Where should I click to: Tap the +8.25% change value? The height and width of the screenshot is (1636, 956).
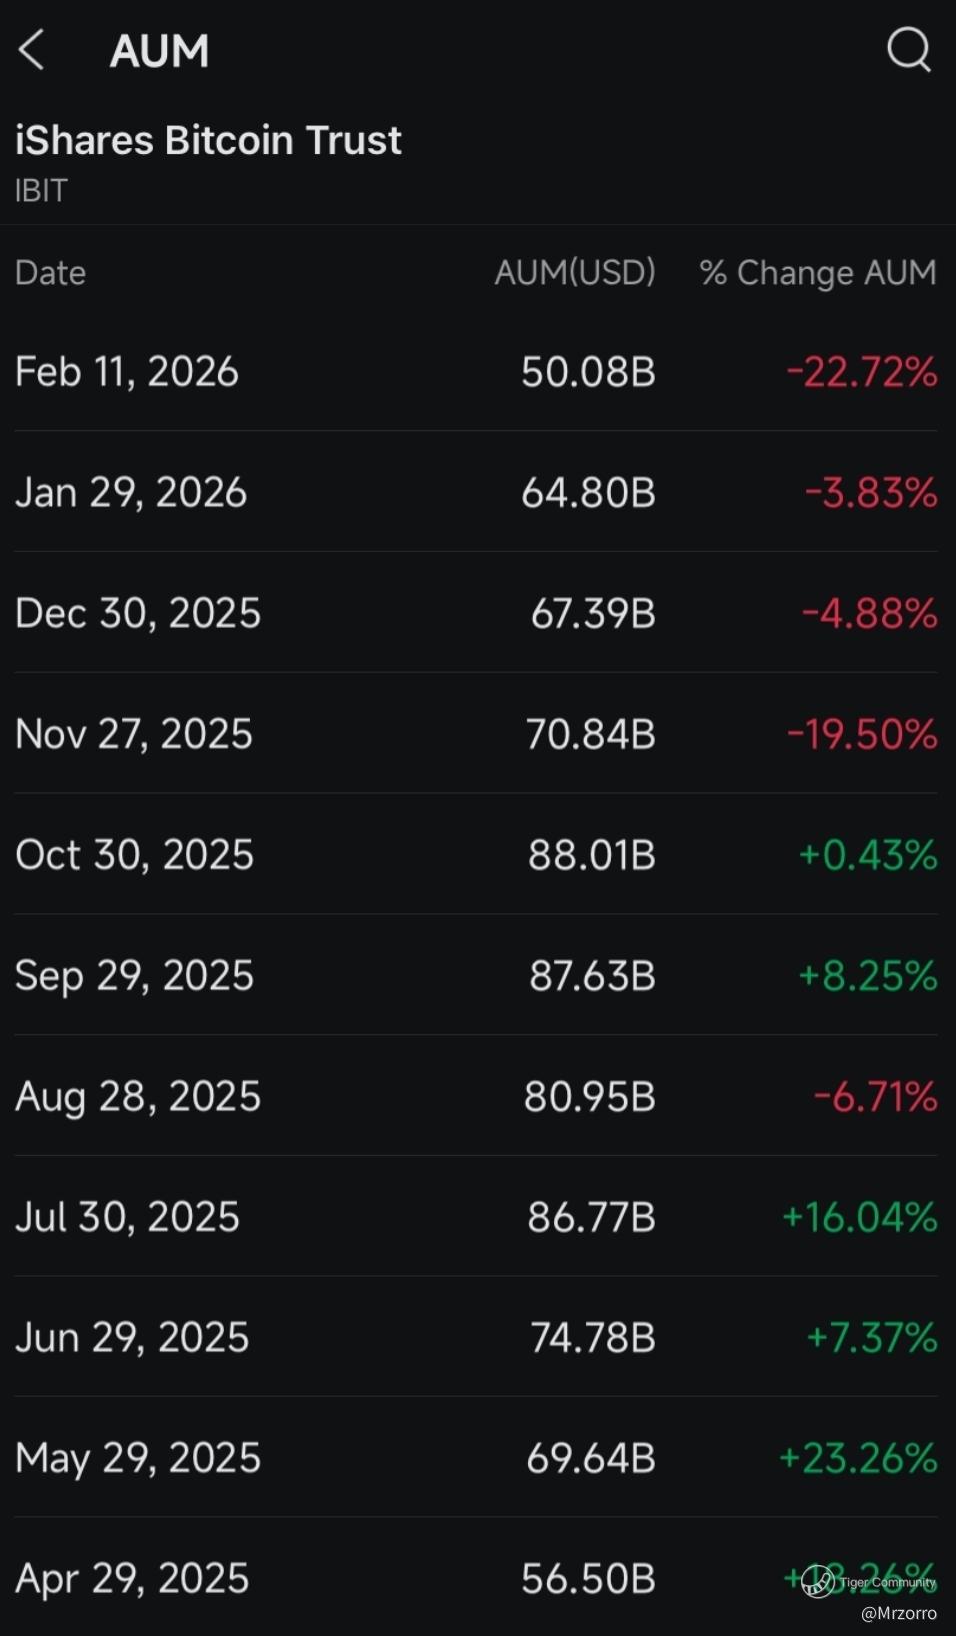pos(867,976)
